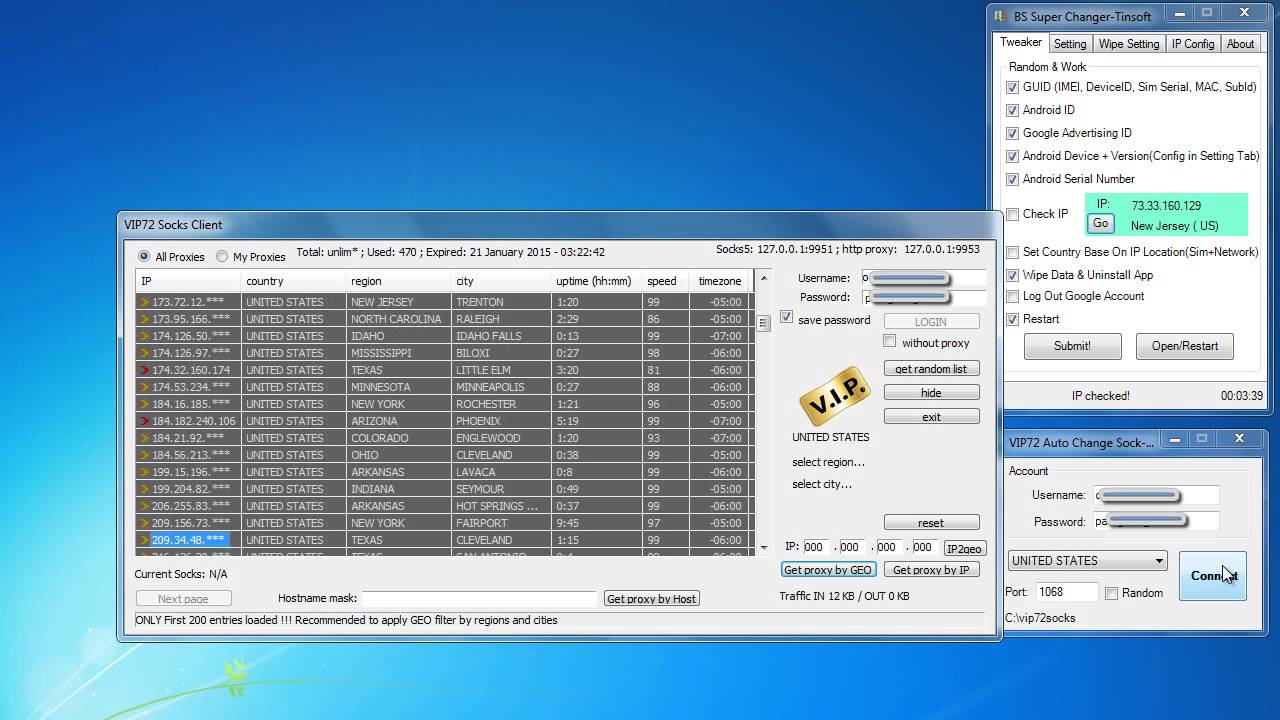Sort proxy list by uptime (hh:mm) header
The image size is (1280, 720).
(596, 281)
